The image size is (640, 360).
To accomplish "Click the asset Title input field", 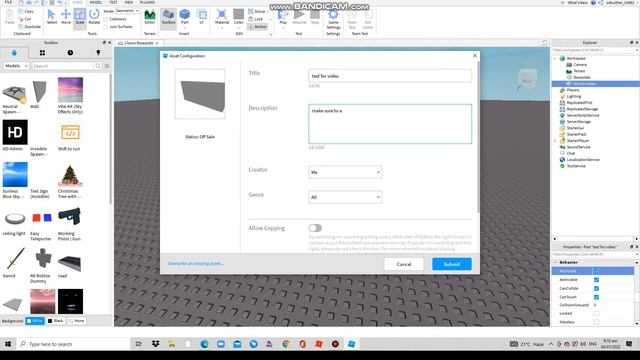I will point(390,76).
